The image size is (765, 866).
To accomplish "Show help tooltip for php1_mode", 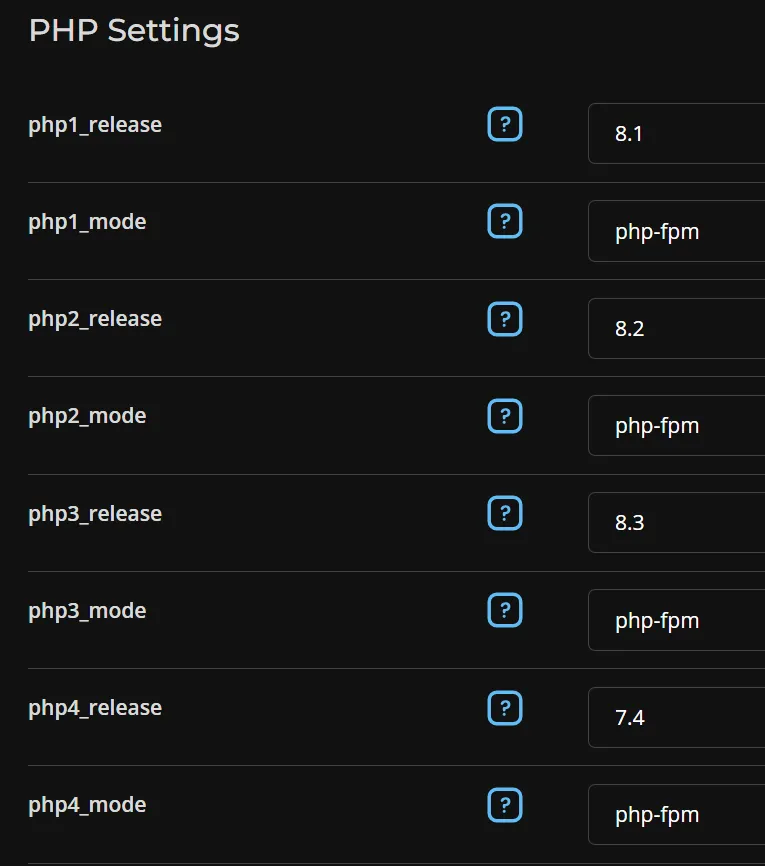I will point(505,222).
